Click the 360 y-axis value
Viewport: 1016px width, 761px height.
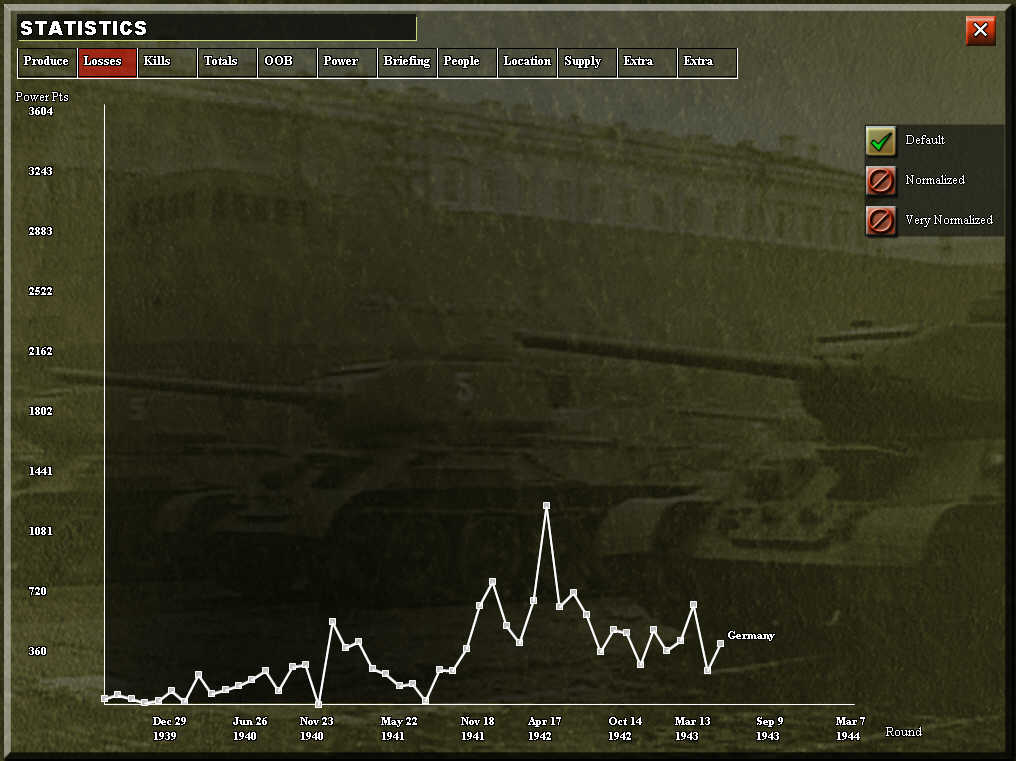37,651
